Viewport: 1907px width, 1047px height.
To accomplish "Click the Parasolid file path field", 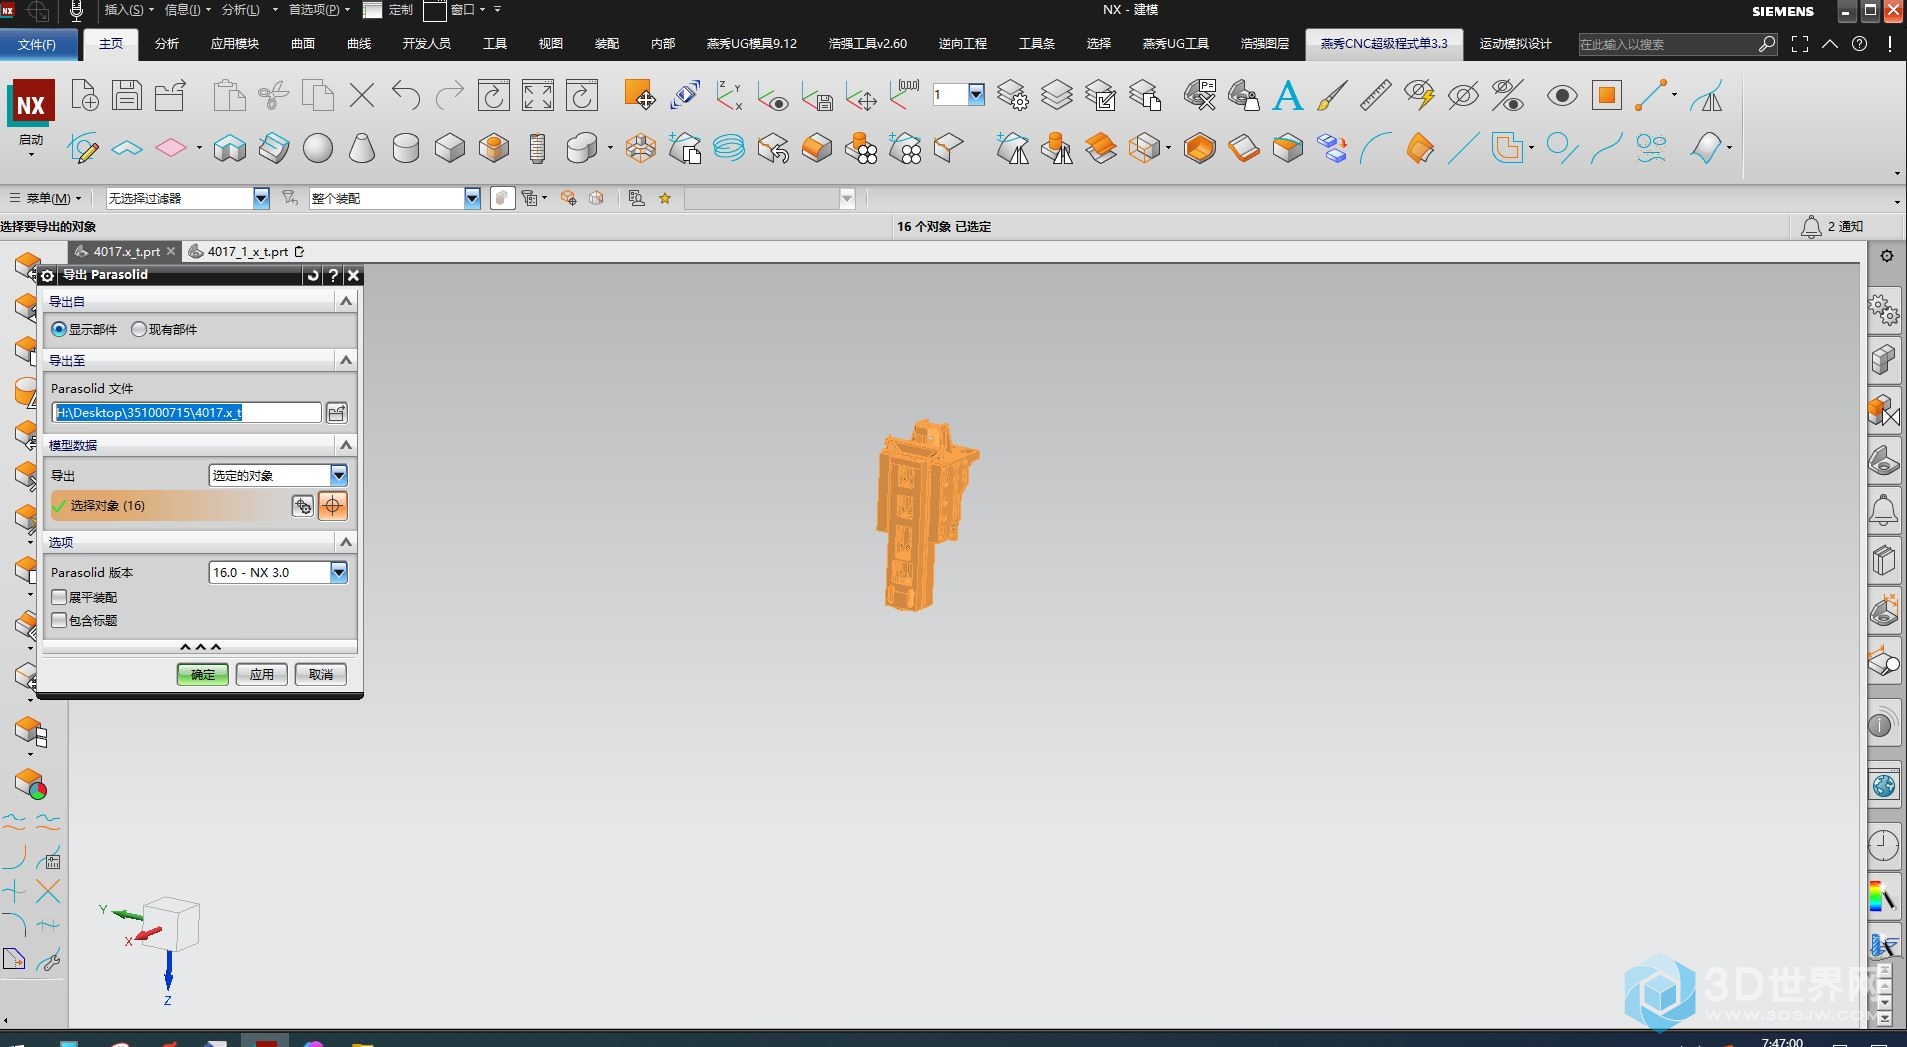I will click(187, 413).
